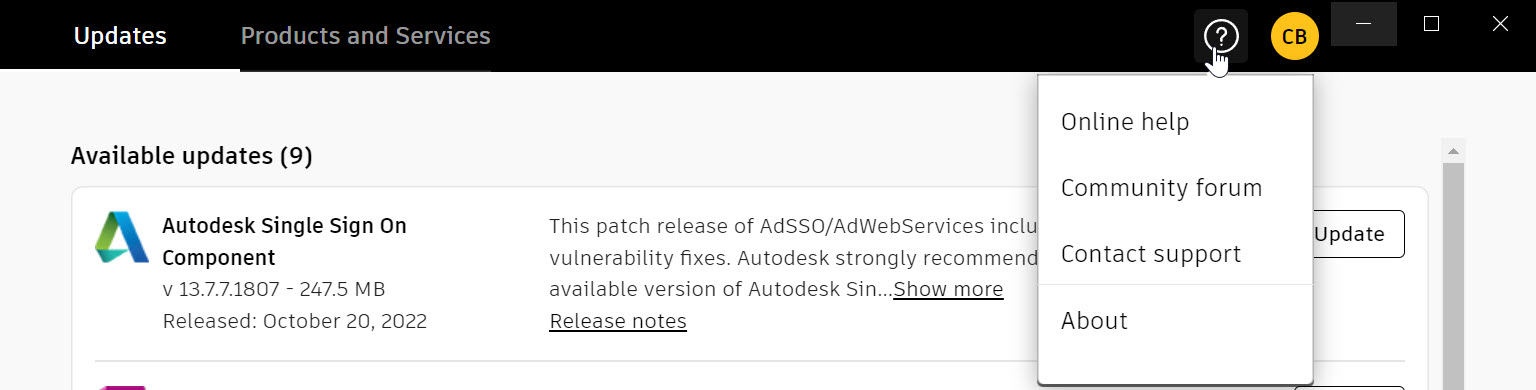Click the magenta product icon below

pos(120,387)
